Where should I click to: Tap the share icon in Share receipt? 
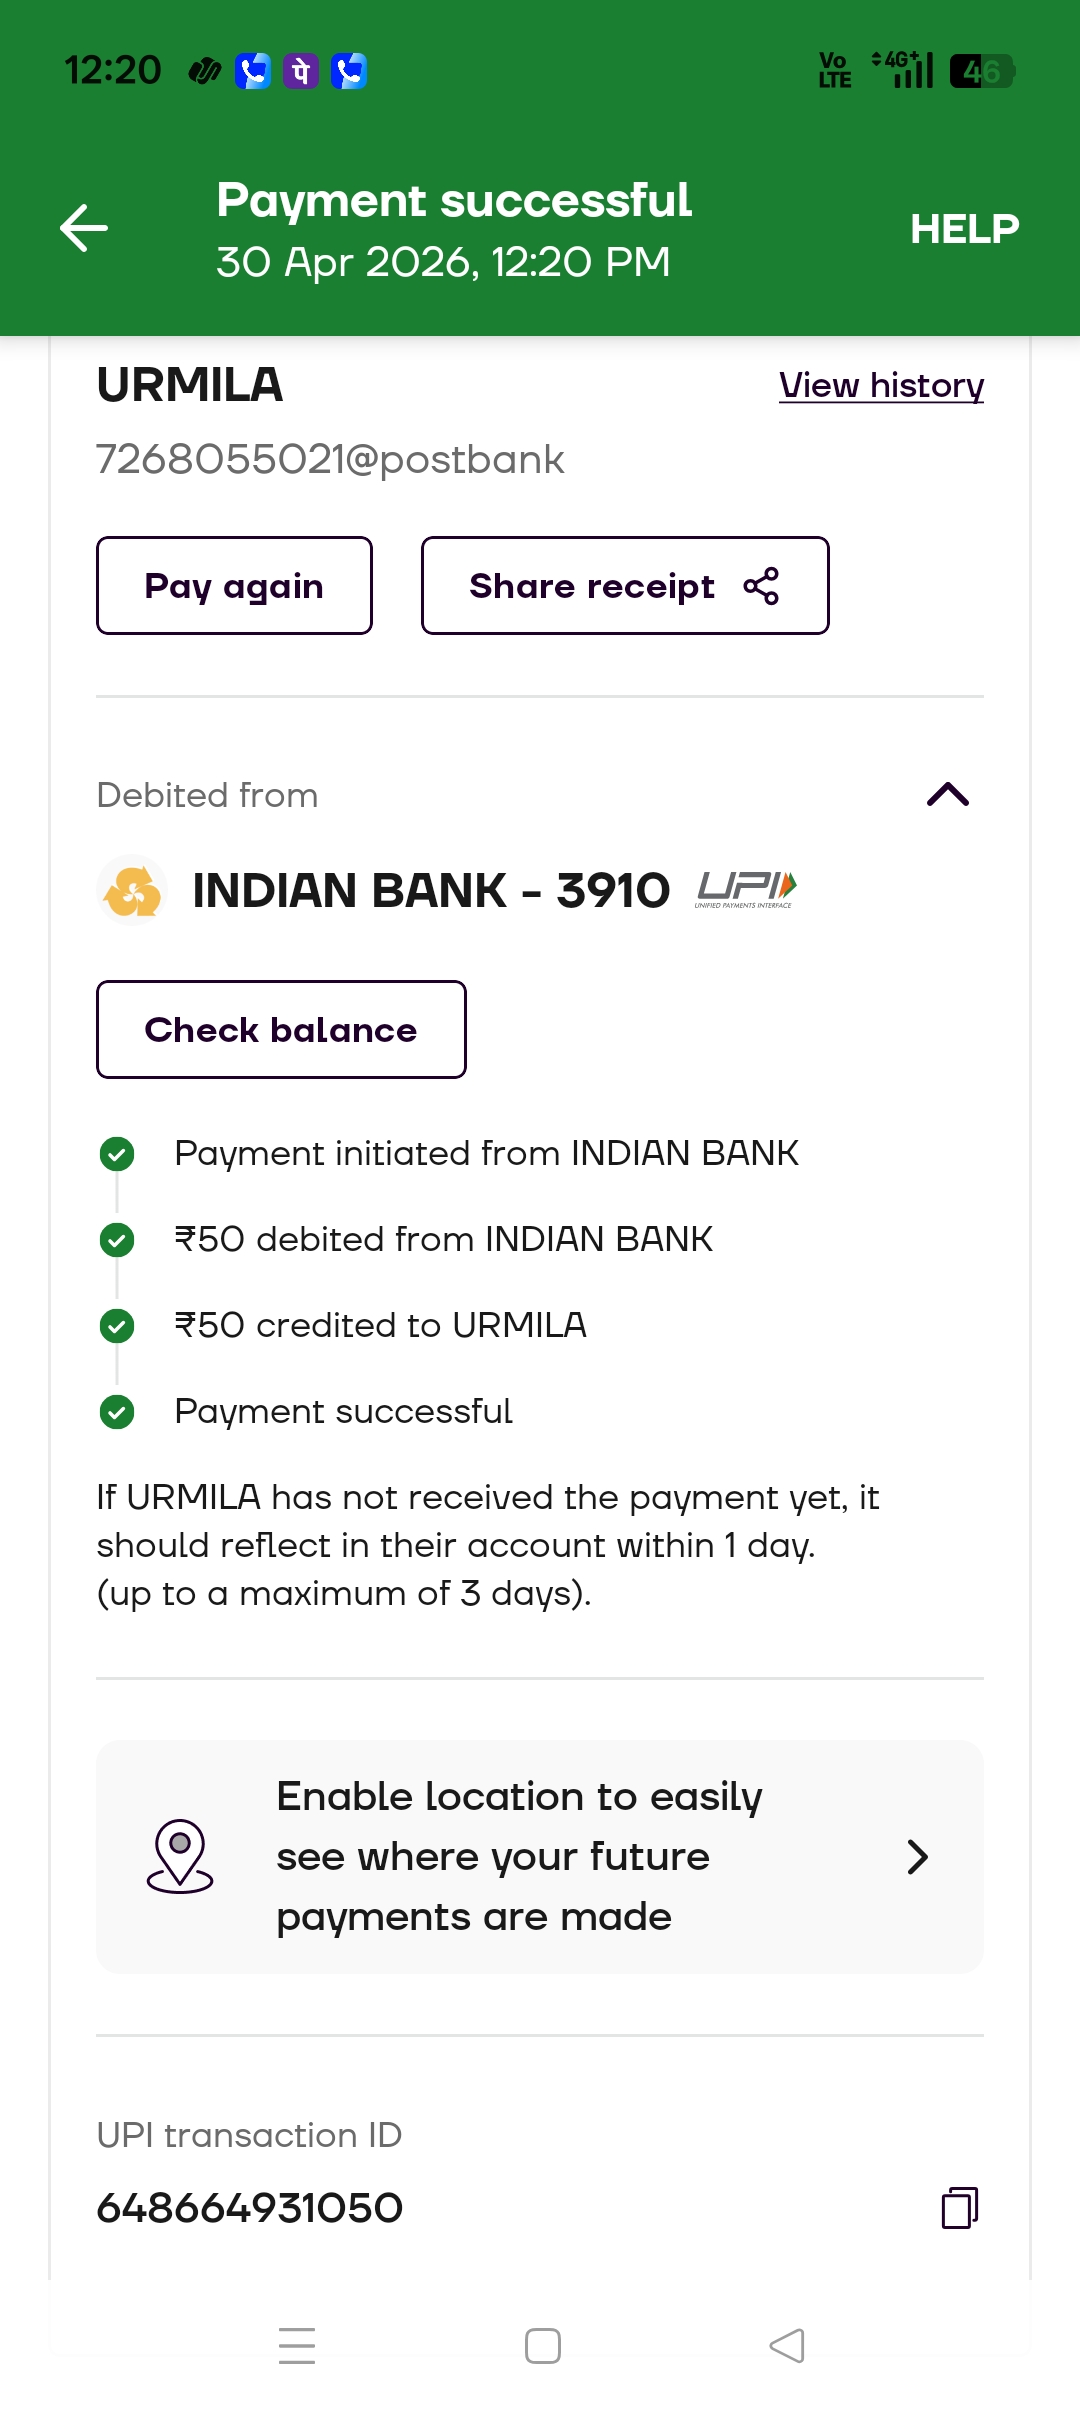pos(761,586)
